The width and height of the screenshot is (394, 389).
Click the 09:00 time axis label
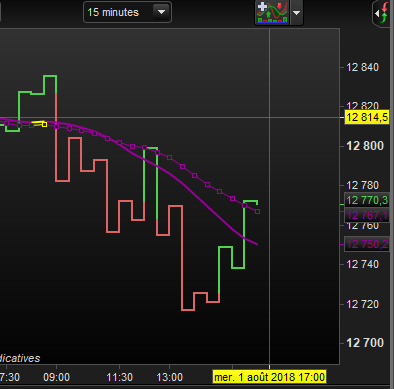pos(56,377)
